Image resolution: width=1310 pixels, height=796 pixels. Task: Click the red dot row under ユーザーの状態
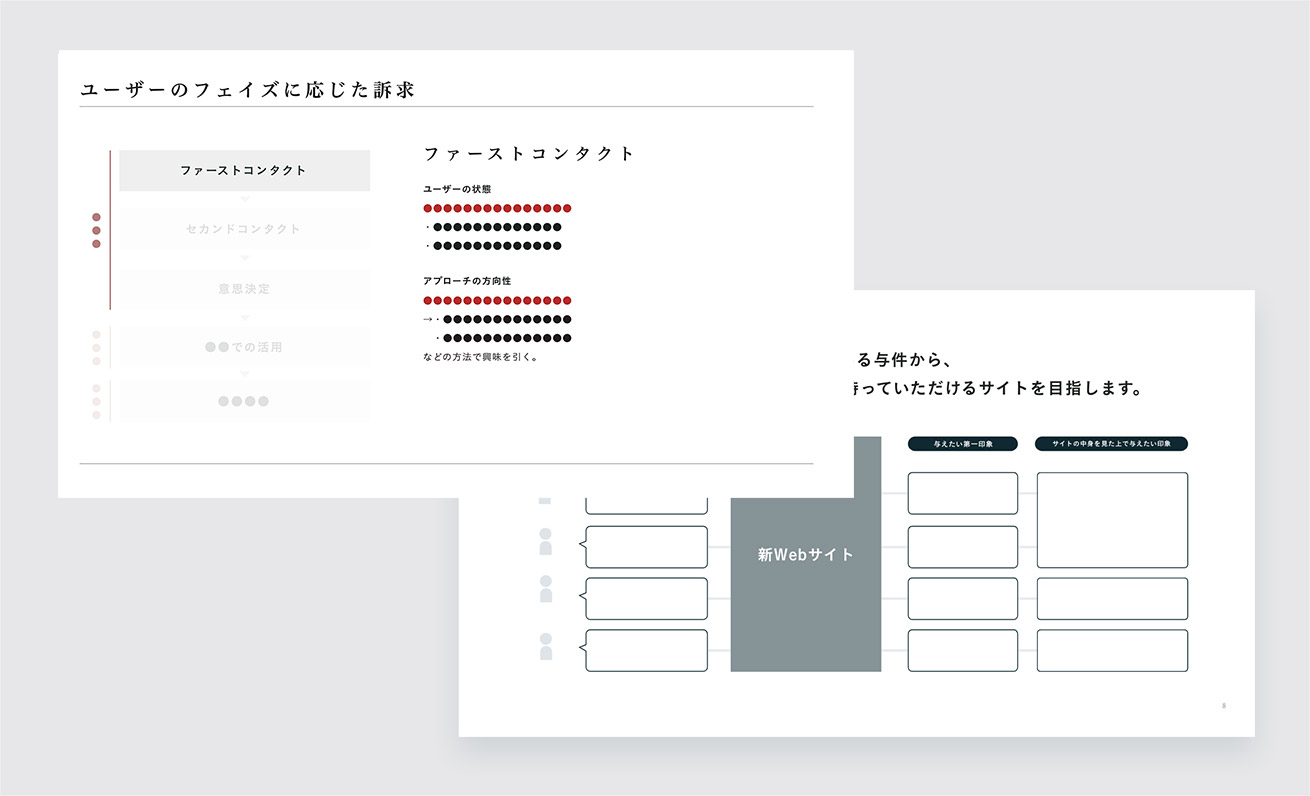[497, 209]
